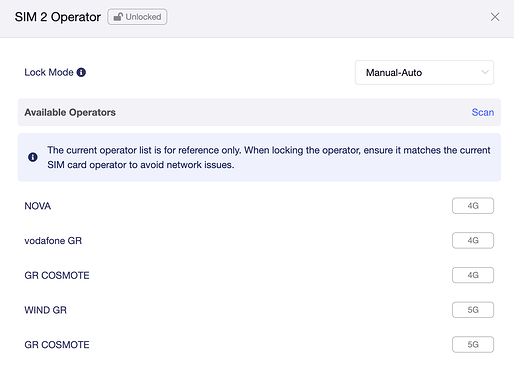Viewport: 514px width, 374px height.
Task: Select GR COSMOTE with the 4G tag
Action: 259,275
